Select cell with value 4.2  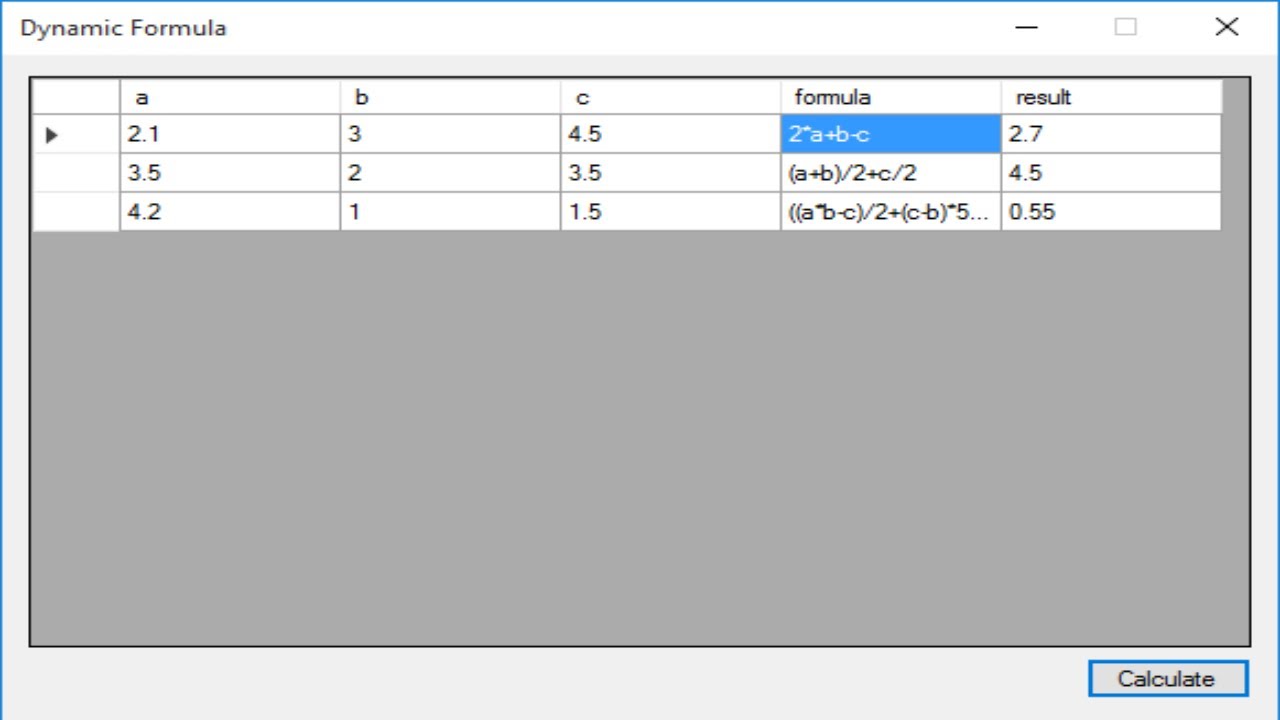pyautogui.click(x=230, y=212)
